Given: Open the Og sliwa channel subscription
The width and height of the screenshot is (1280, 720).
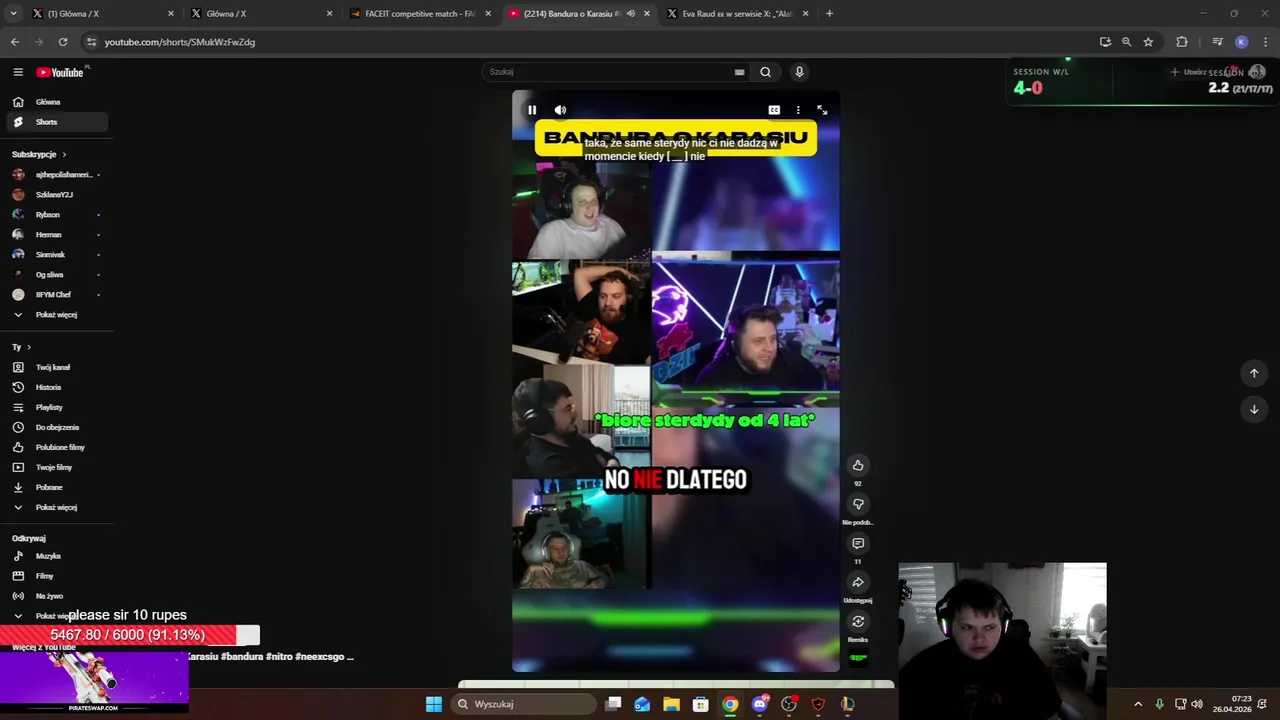Looking at the screenshot, I should [57, 275].
